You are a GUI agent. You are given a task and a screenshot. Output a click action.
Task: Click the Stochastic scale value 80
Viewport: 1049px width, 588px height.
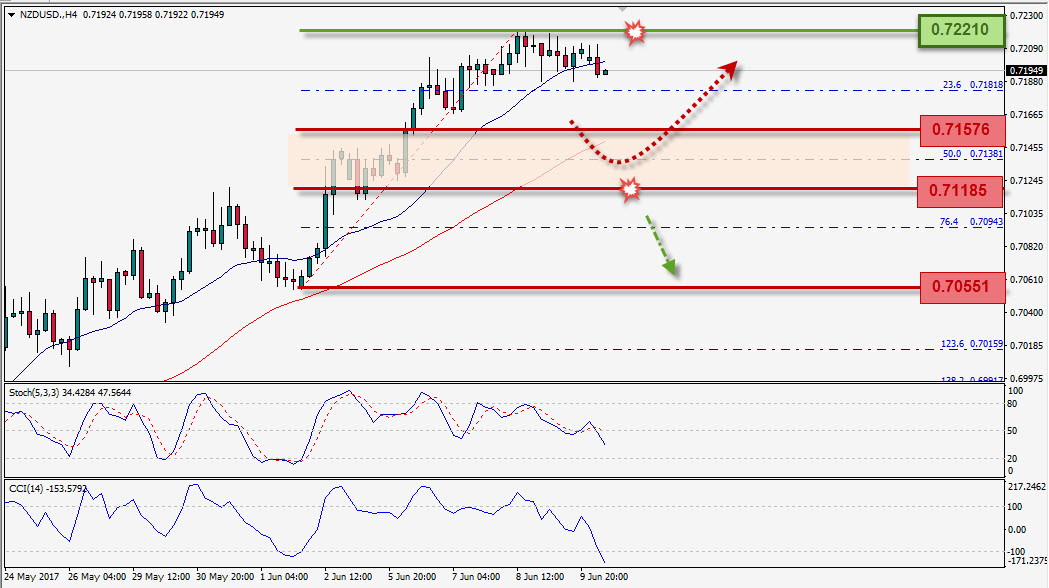point(1012,404)
